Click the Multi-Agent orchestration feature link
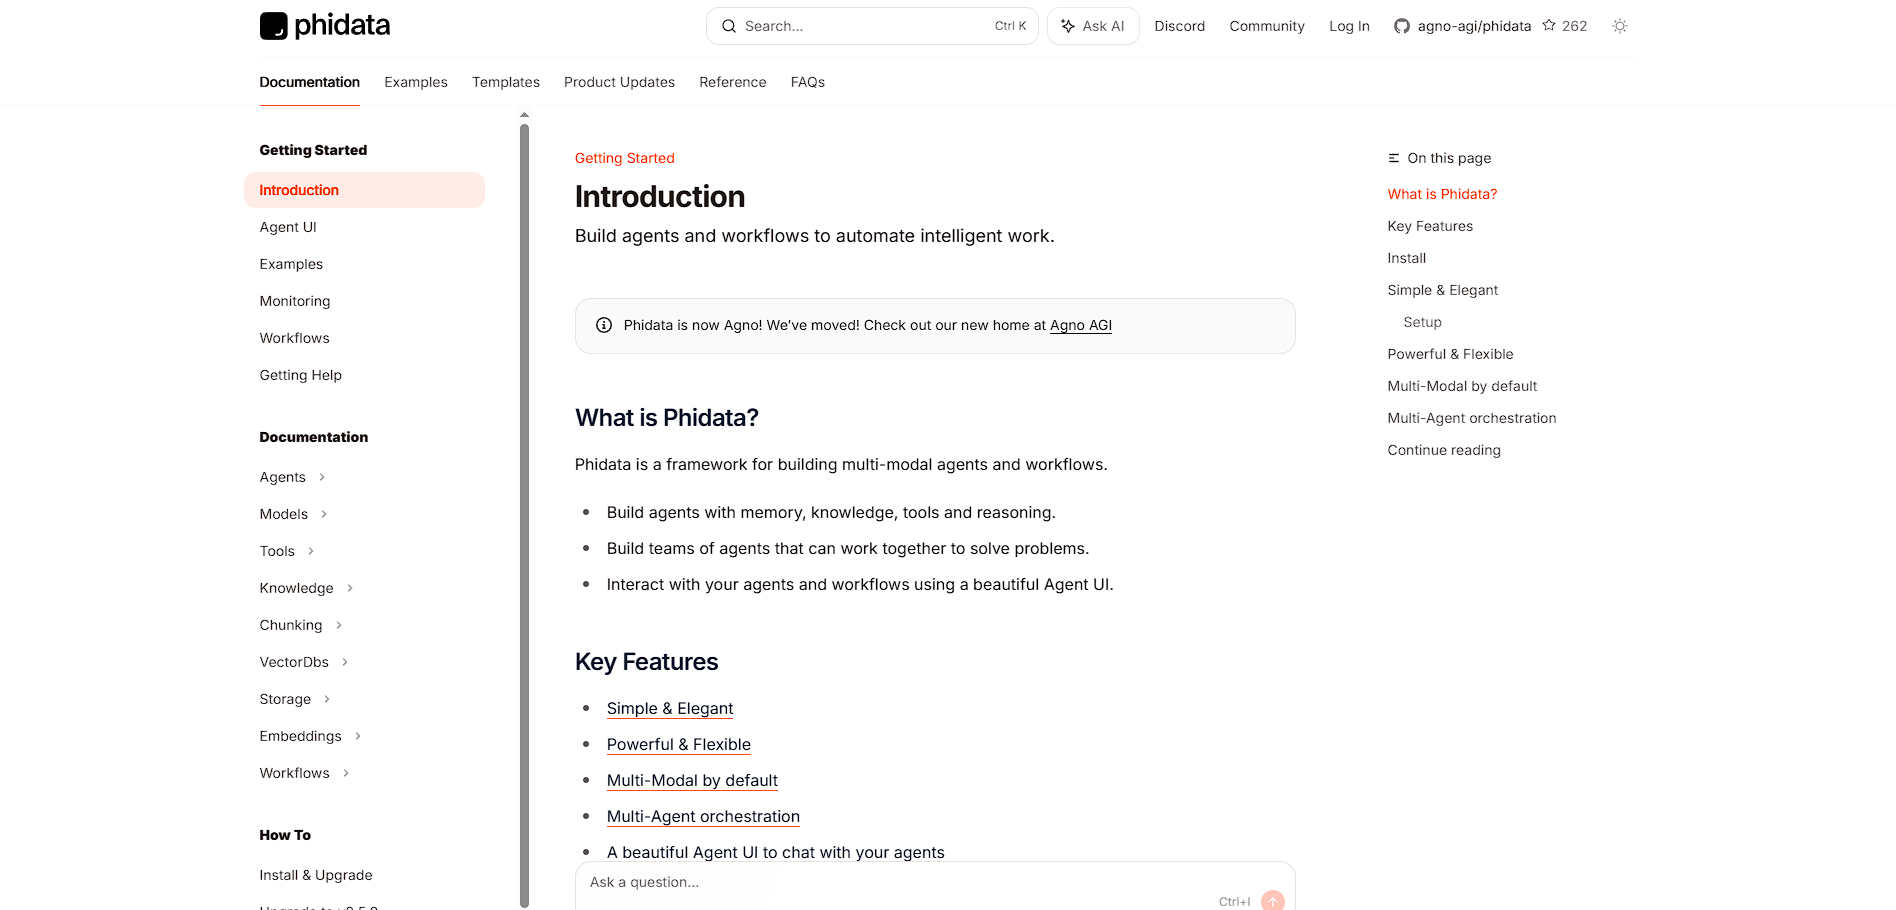The height and width of the screenshot is (910, 1896). coord(703,816)
